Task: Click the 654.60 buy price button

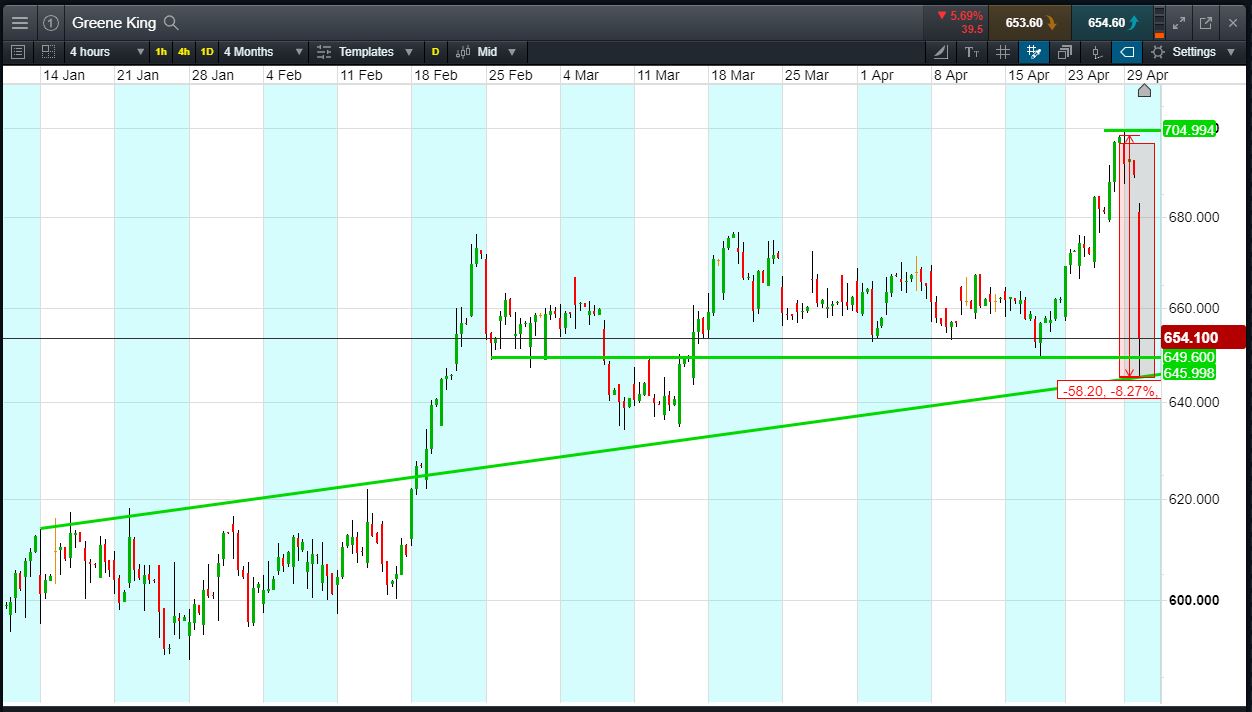Action: click(1112, 22)
